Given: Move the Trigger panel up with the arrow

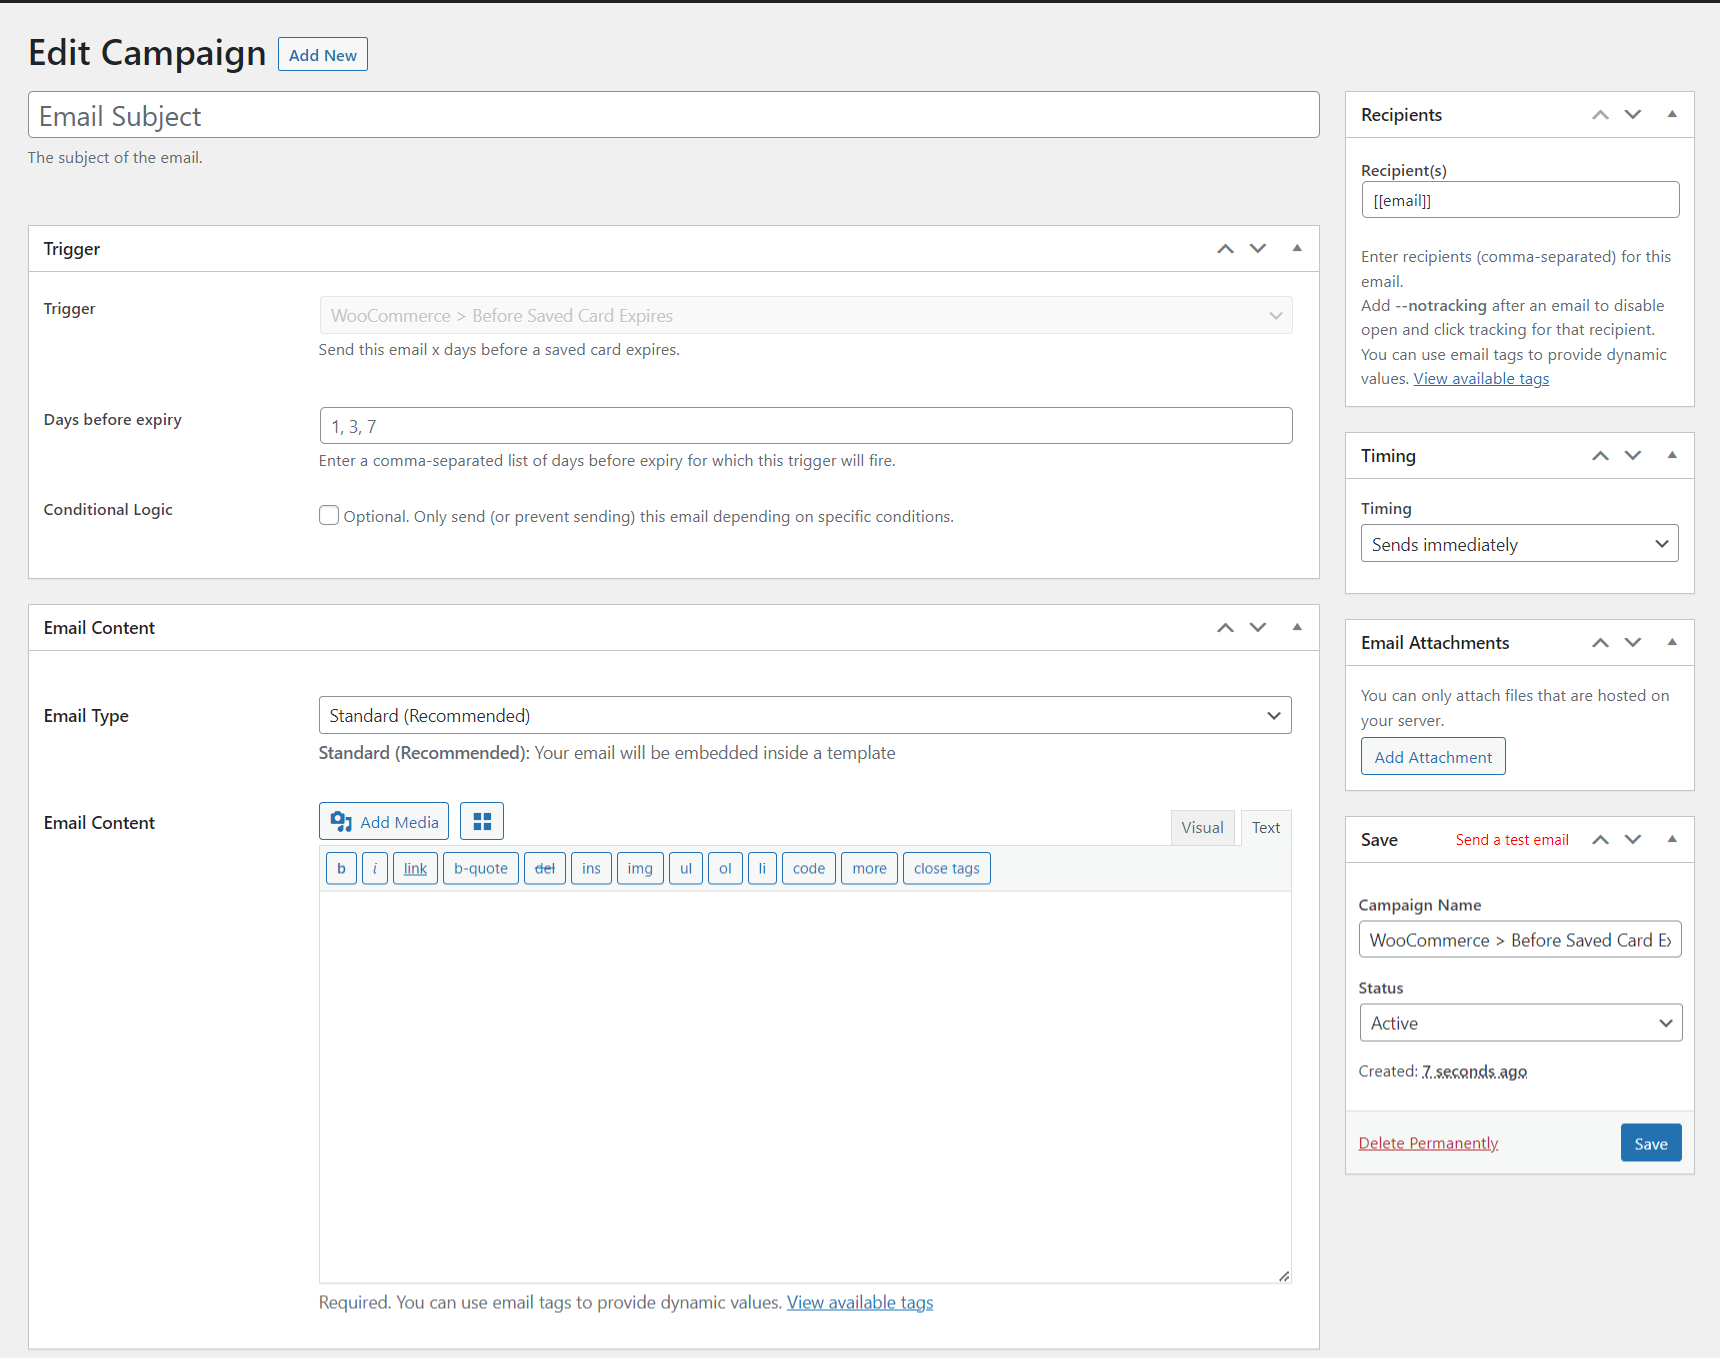Looking at the screenshot, I should (1225, 248).
